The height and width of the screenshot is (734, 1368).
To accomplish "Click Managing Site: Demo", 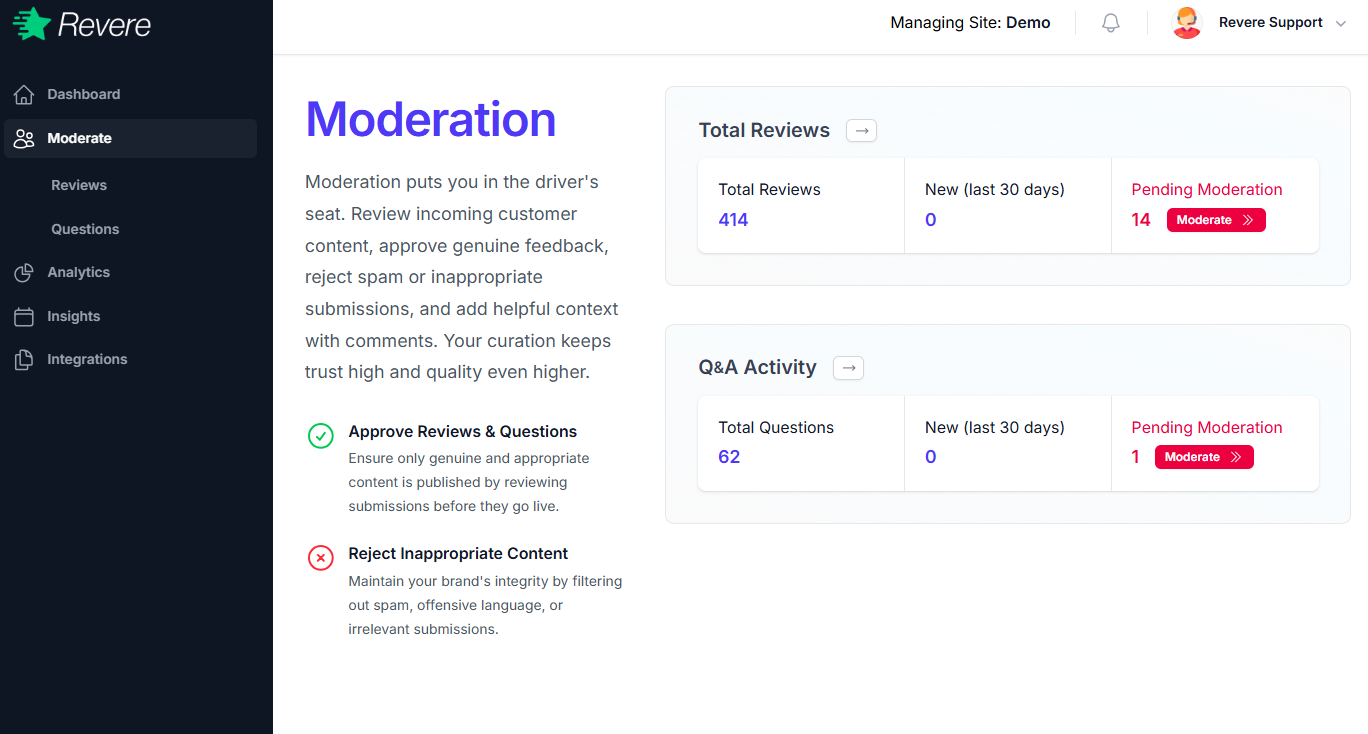I will [969, 22].
